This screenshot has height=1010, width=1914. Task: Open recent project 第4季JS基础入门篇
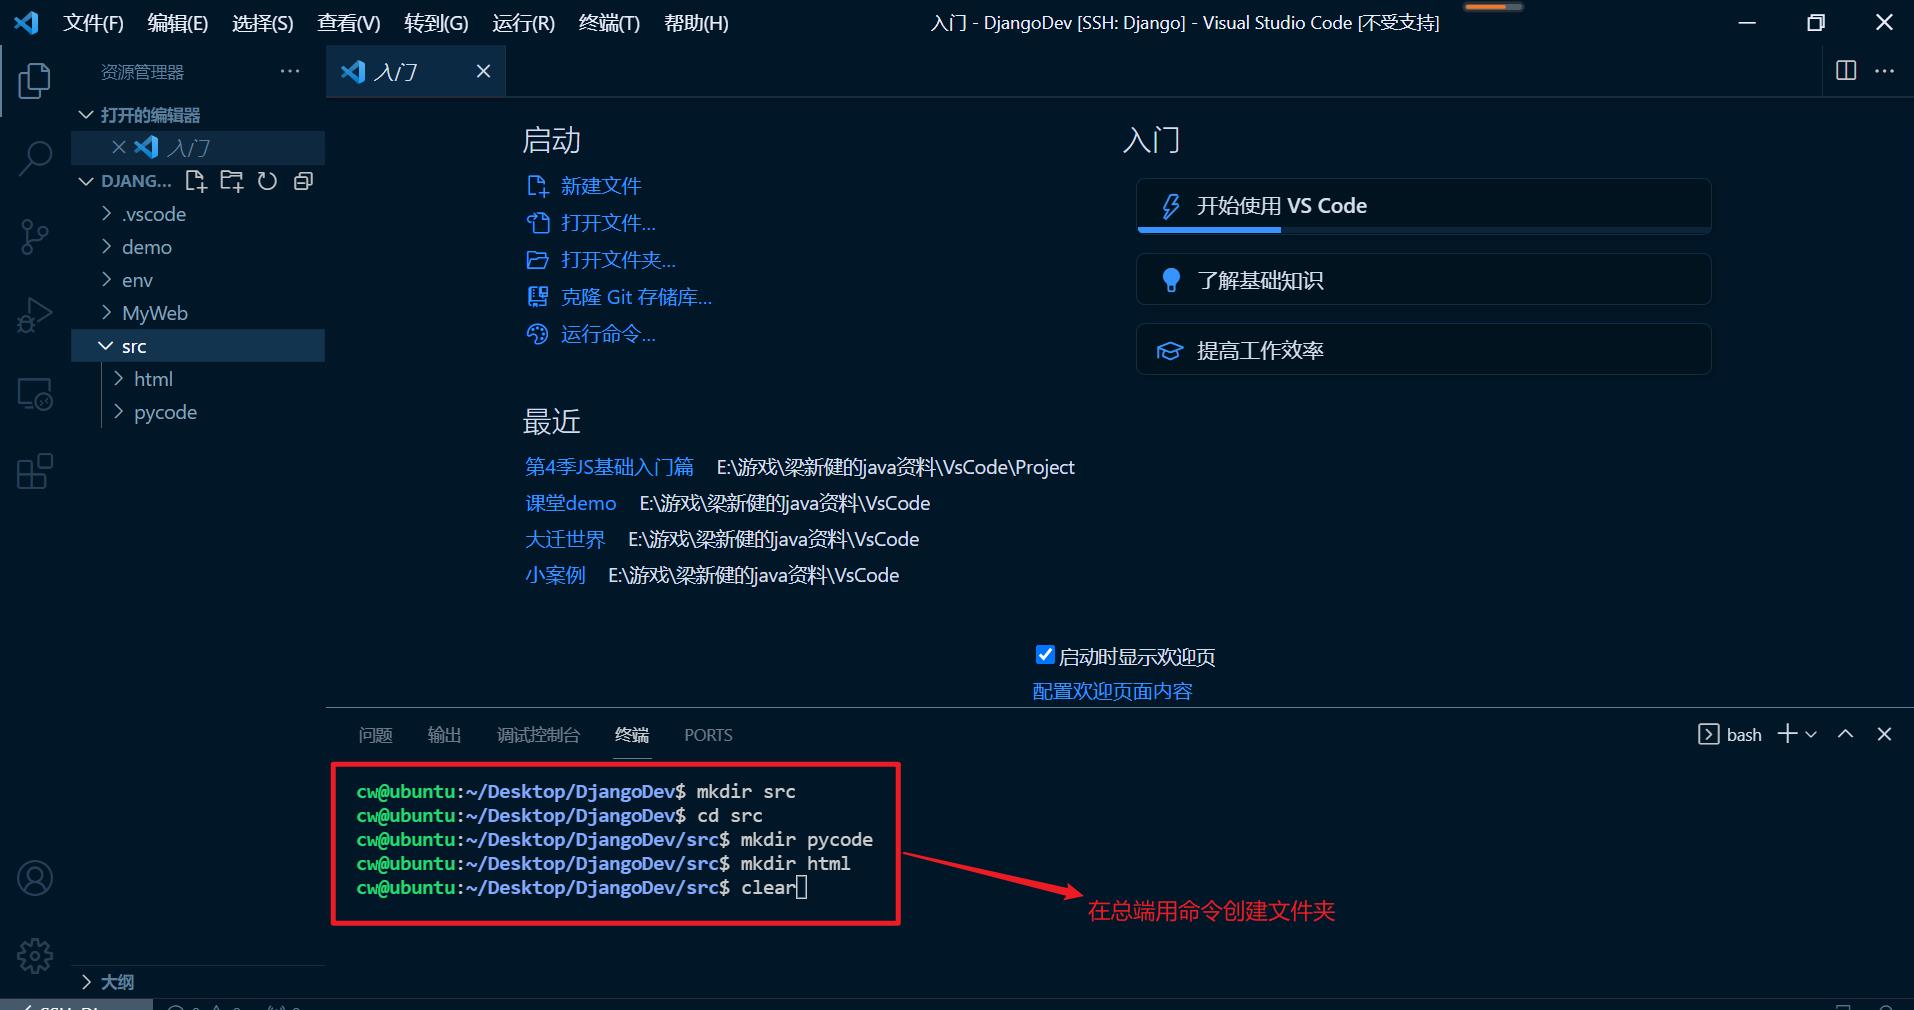point(609,467)
